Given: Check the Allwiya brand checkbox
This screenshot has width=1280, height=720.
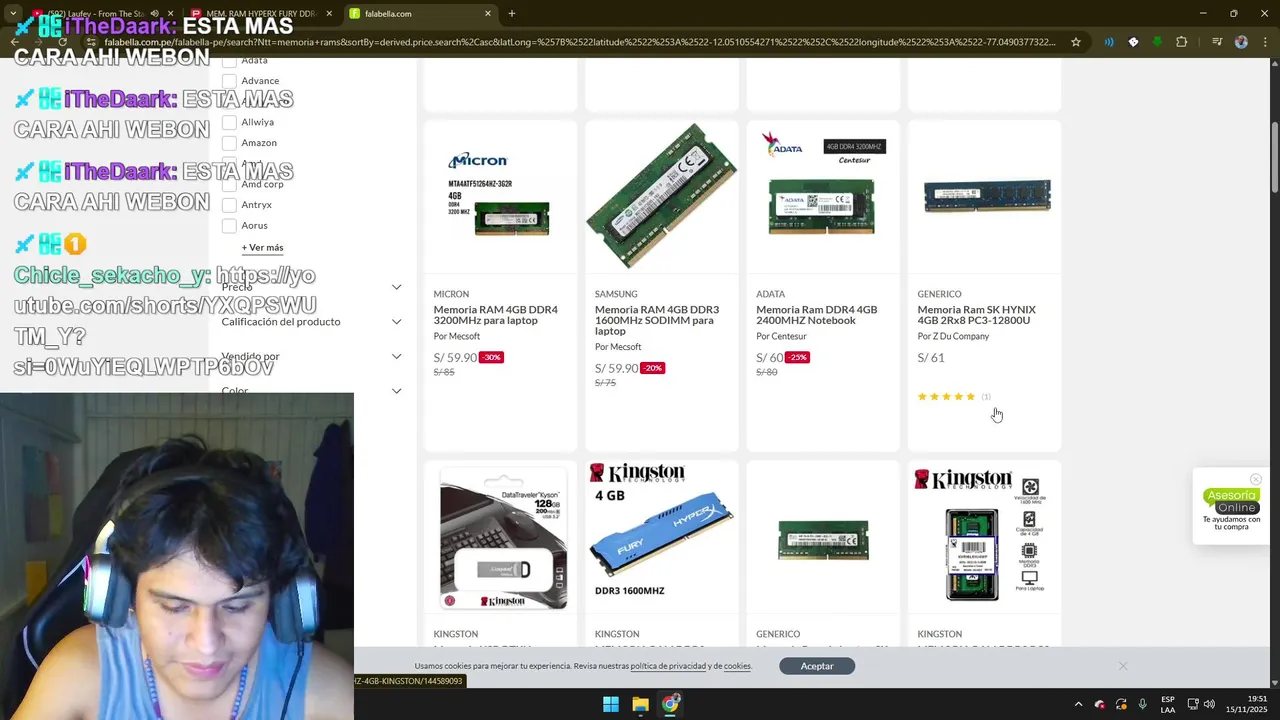Looking at the screenshot, I should click(x=229, y=122).
